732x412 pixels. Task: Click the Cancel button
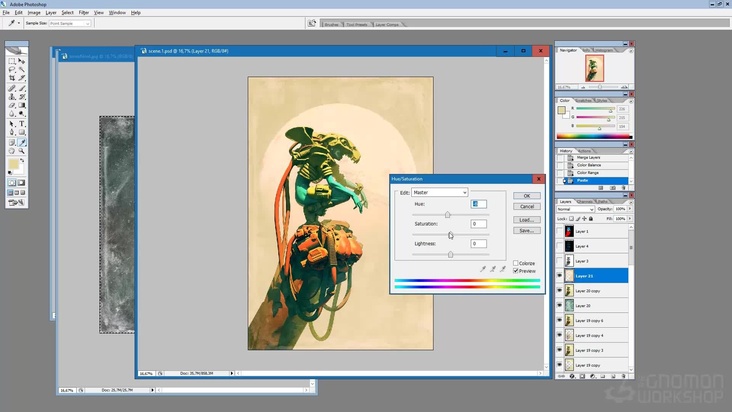coord(527,207)
